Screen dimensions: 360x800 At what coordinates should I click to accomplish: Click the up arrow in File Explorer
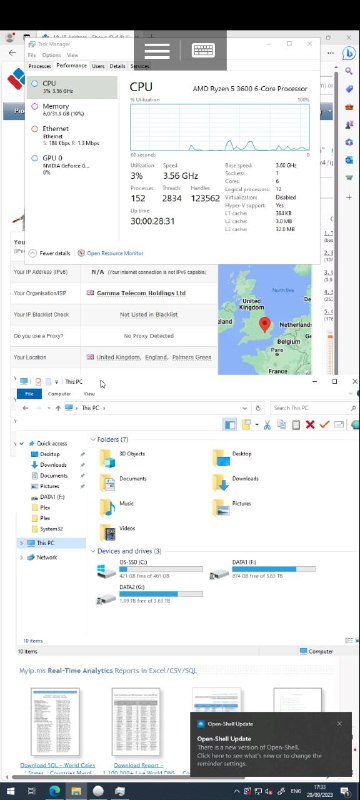point(58,408)
